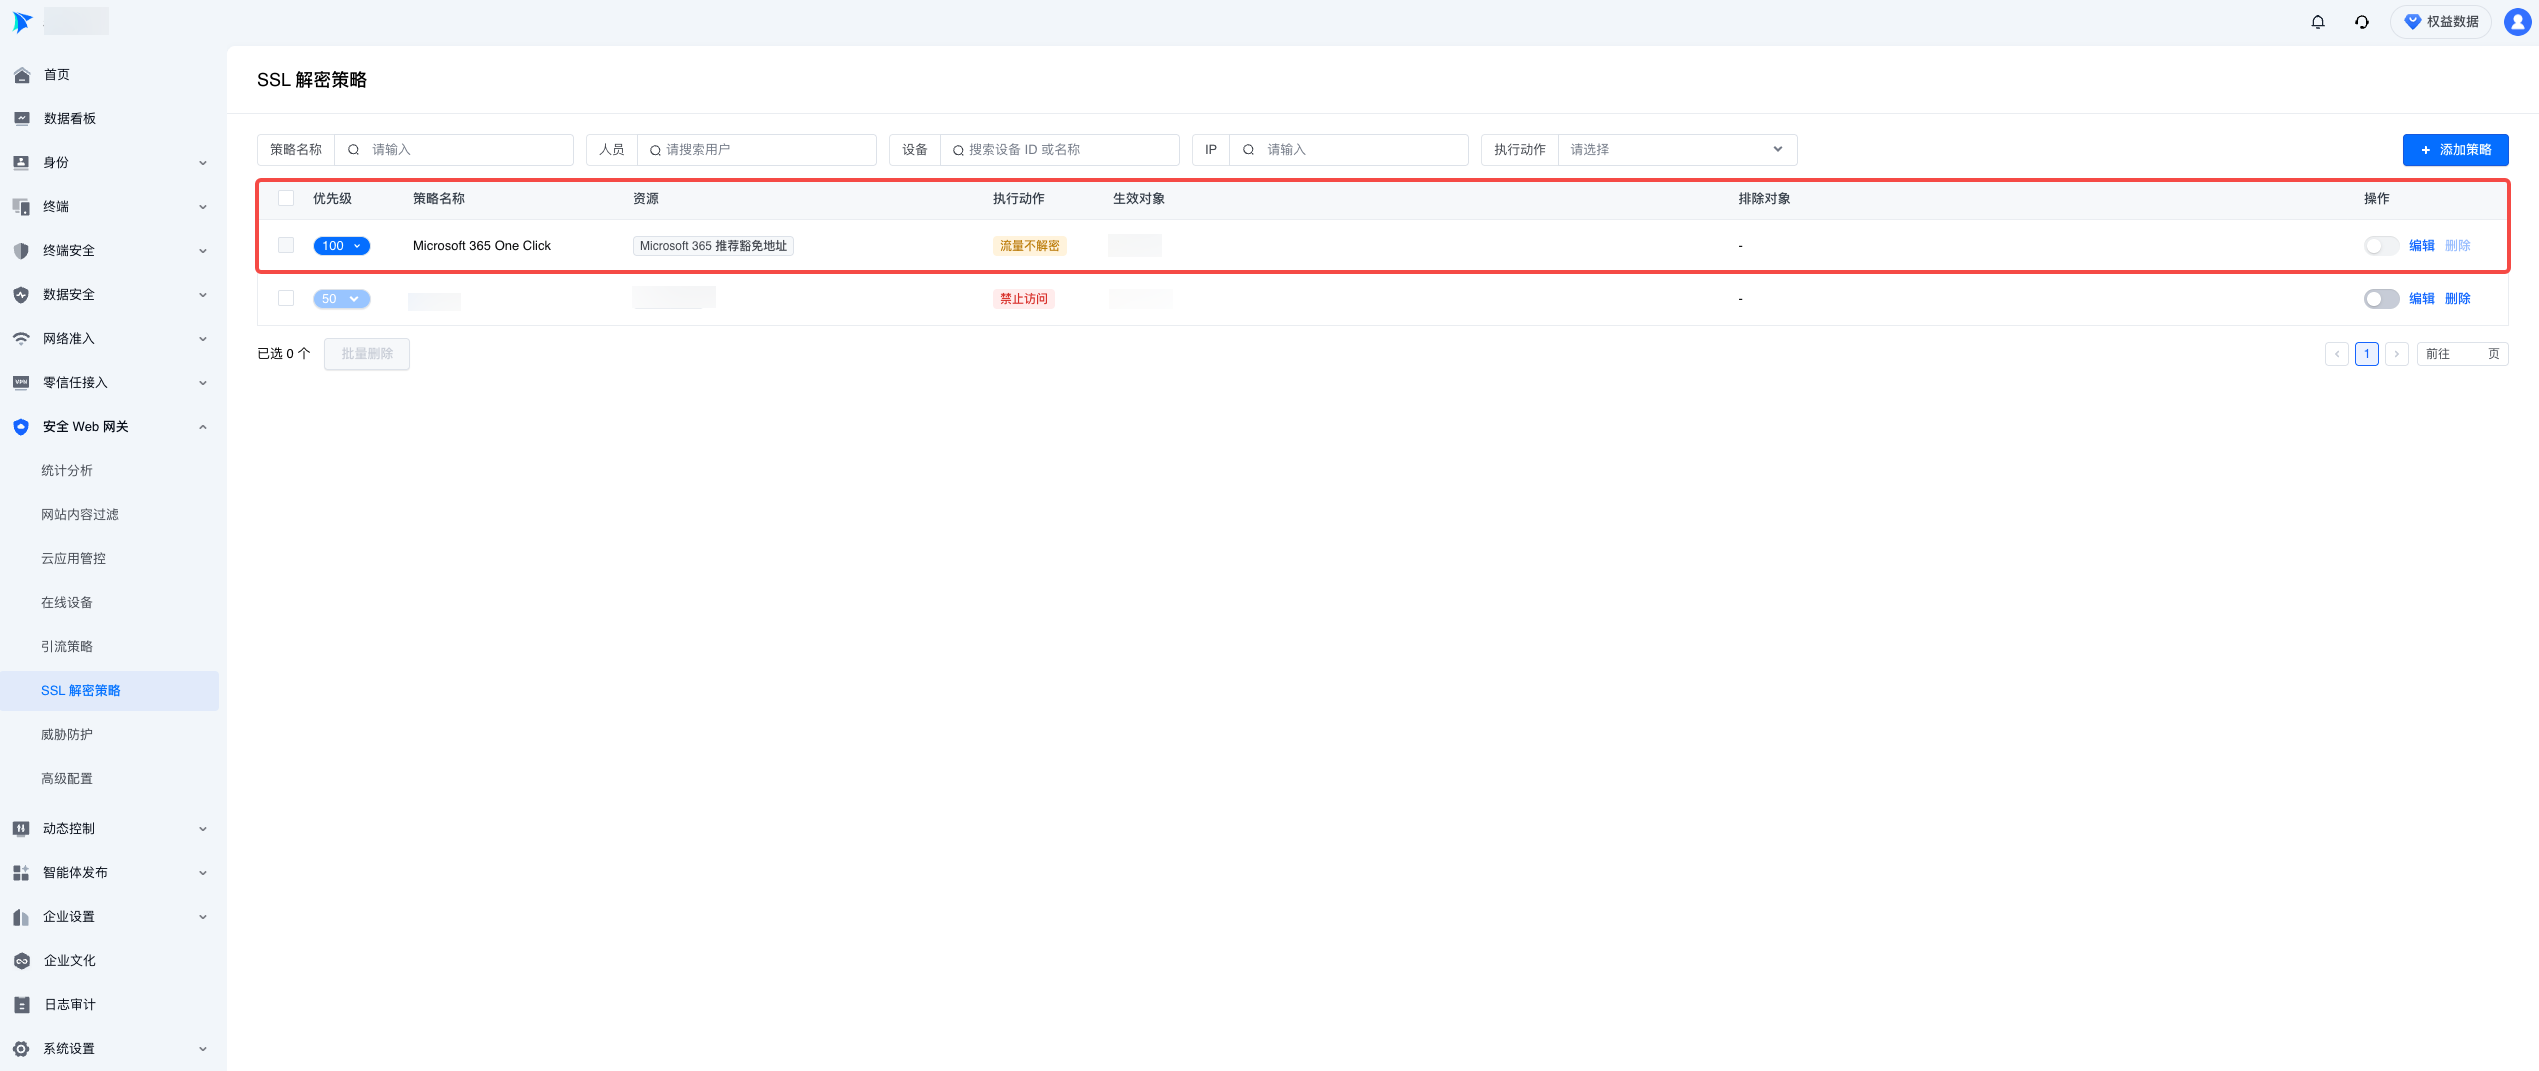The width and height of the screenshot is (2539, 1071).
Task: Tick the checkbox for Microsoft 365 One Click row
Action: pyautogui.click(x=286, y=246)
